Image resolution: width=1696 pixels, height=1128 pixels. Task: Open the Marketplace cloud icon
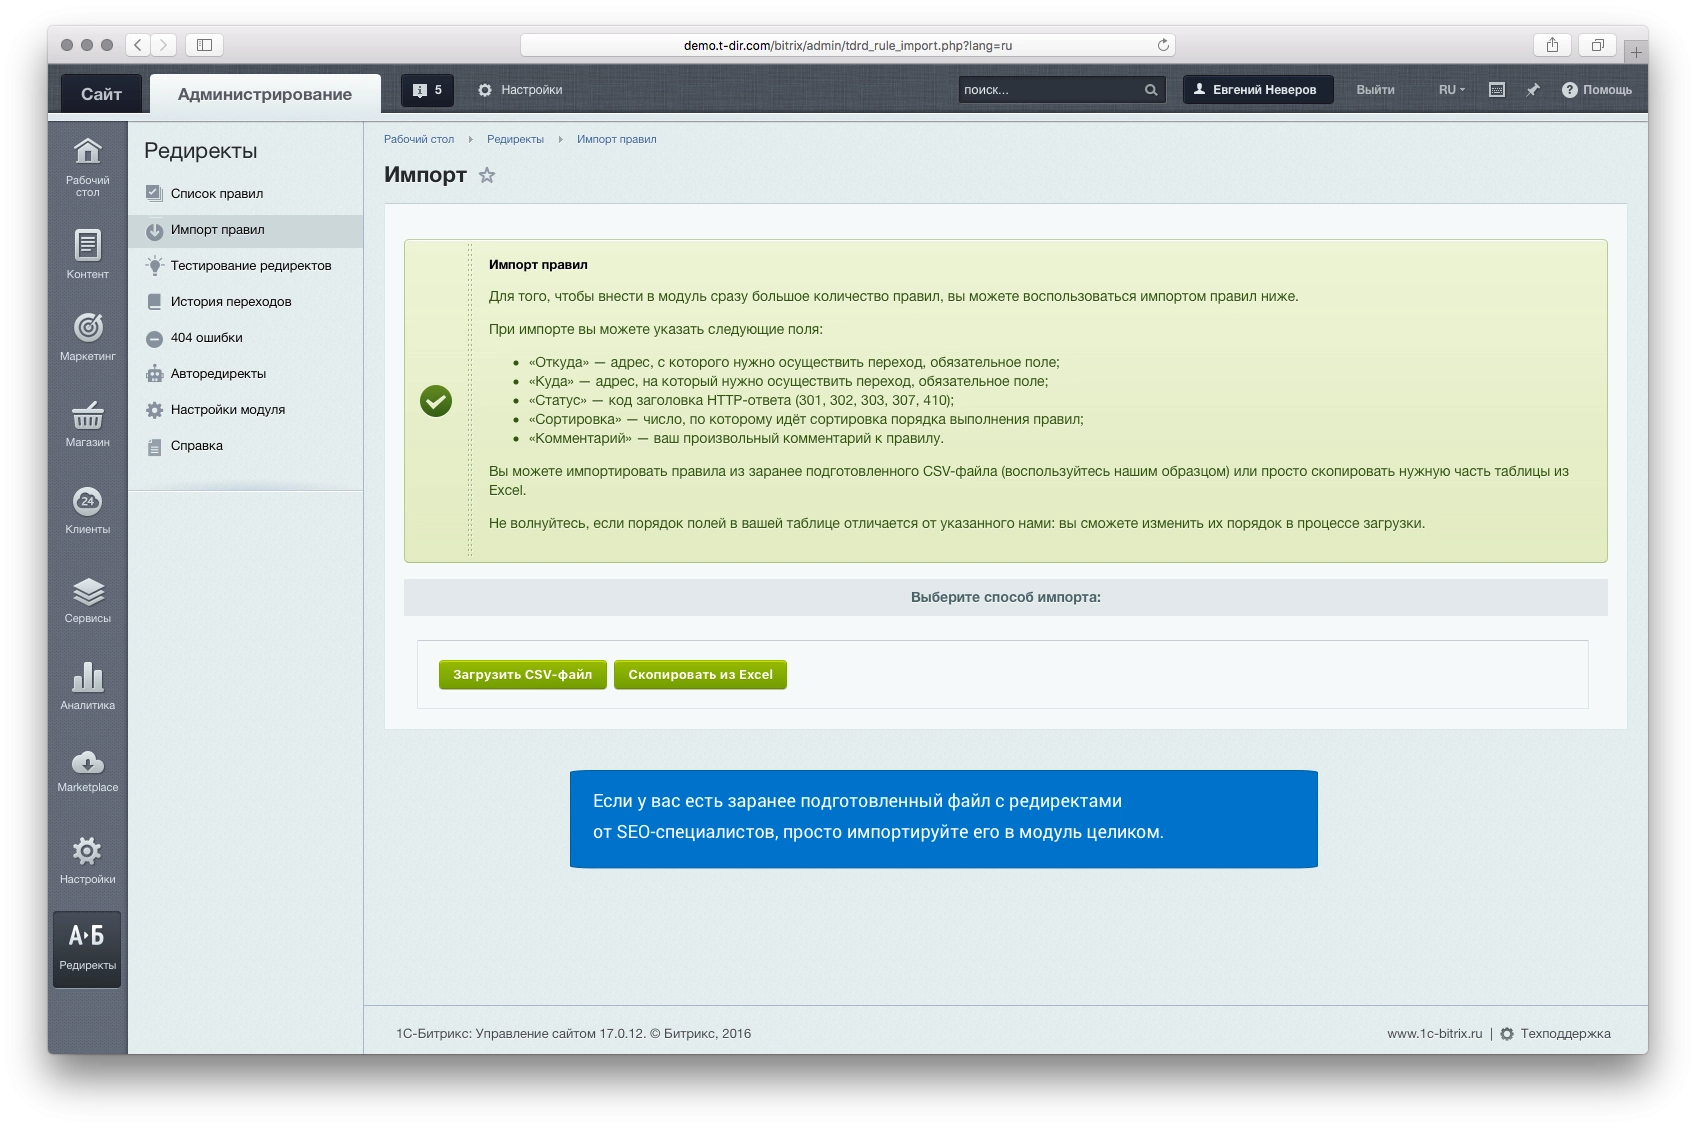[x=88, y=762]
